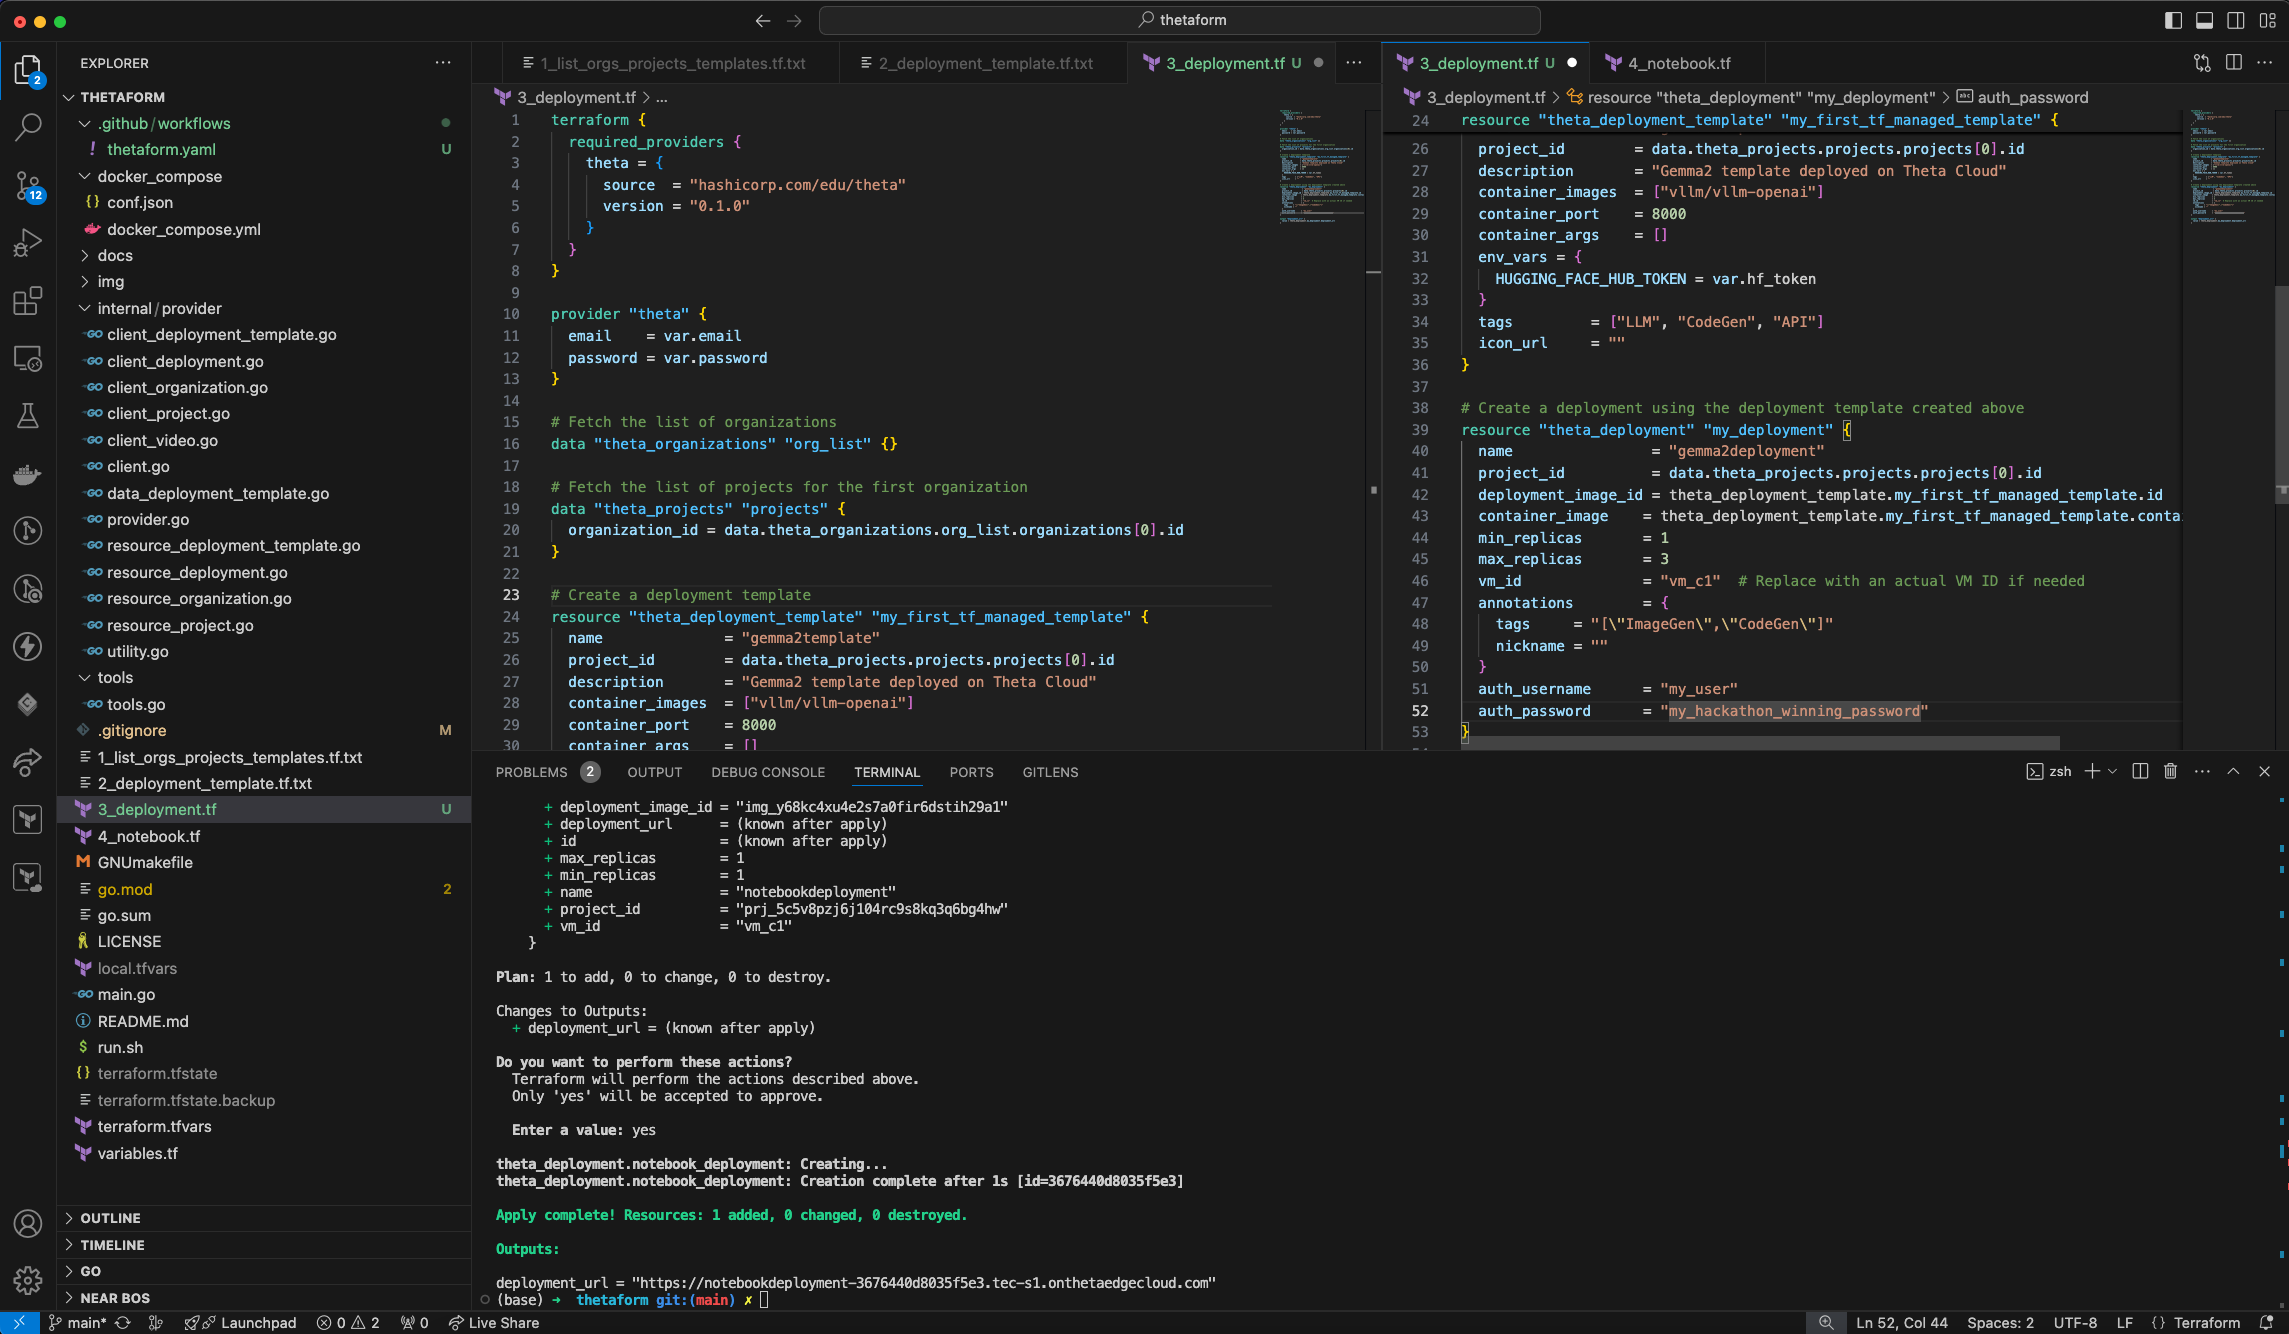Open the new terminal launch profile dropdown
The image size is (2289, 1334).
2113,771
